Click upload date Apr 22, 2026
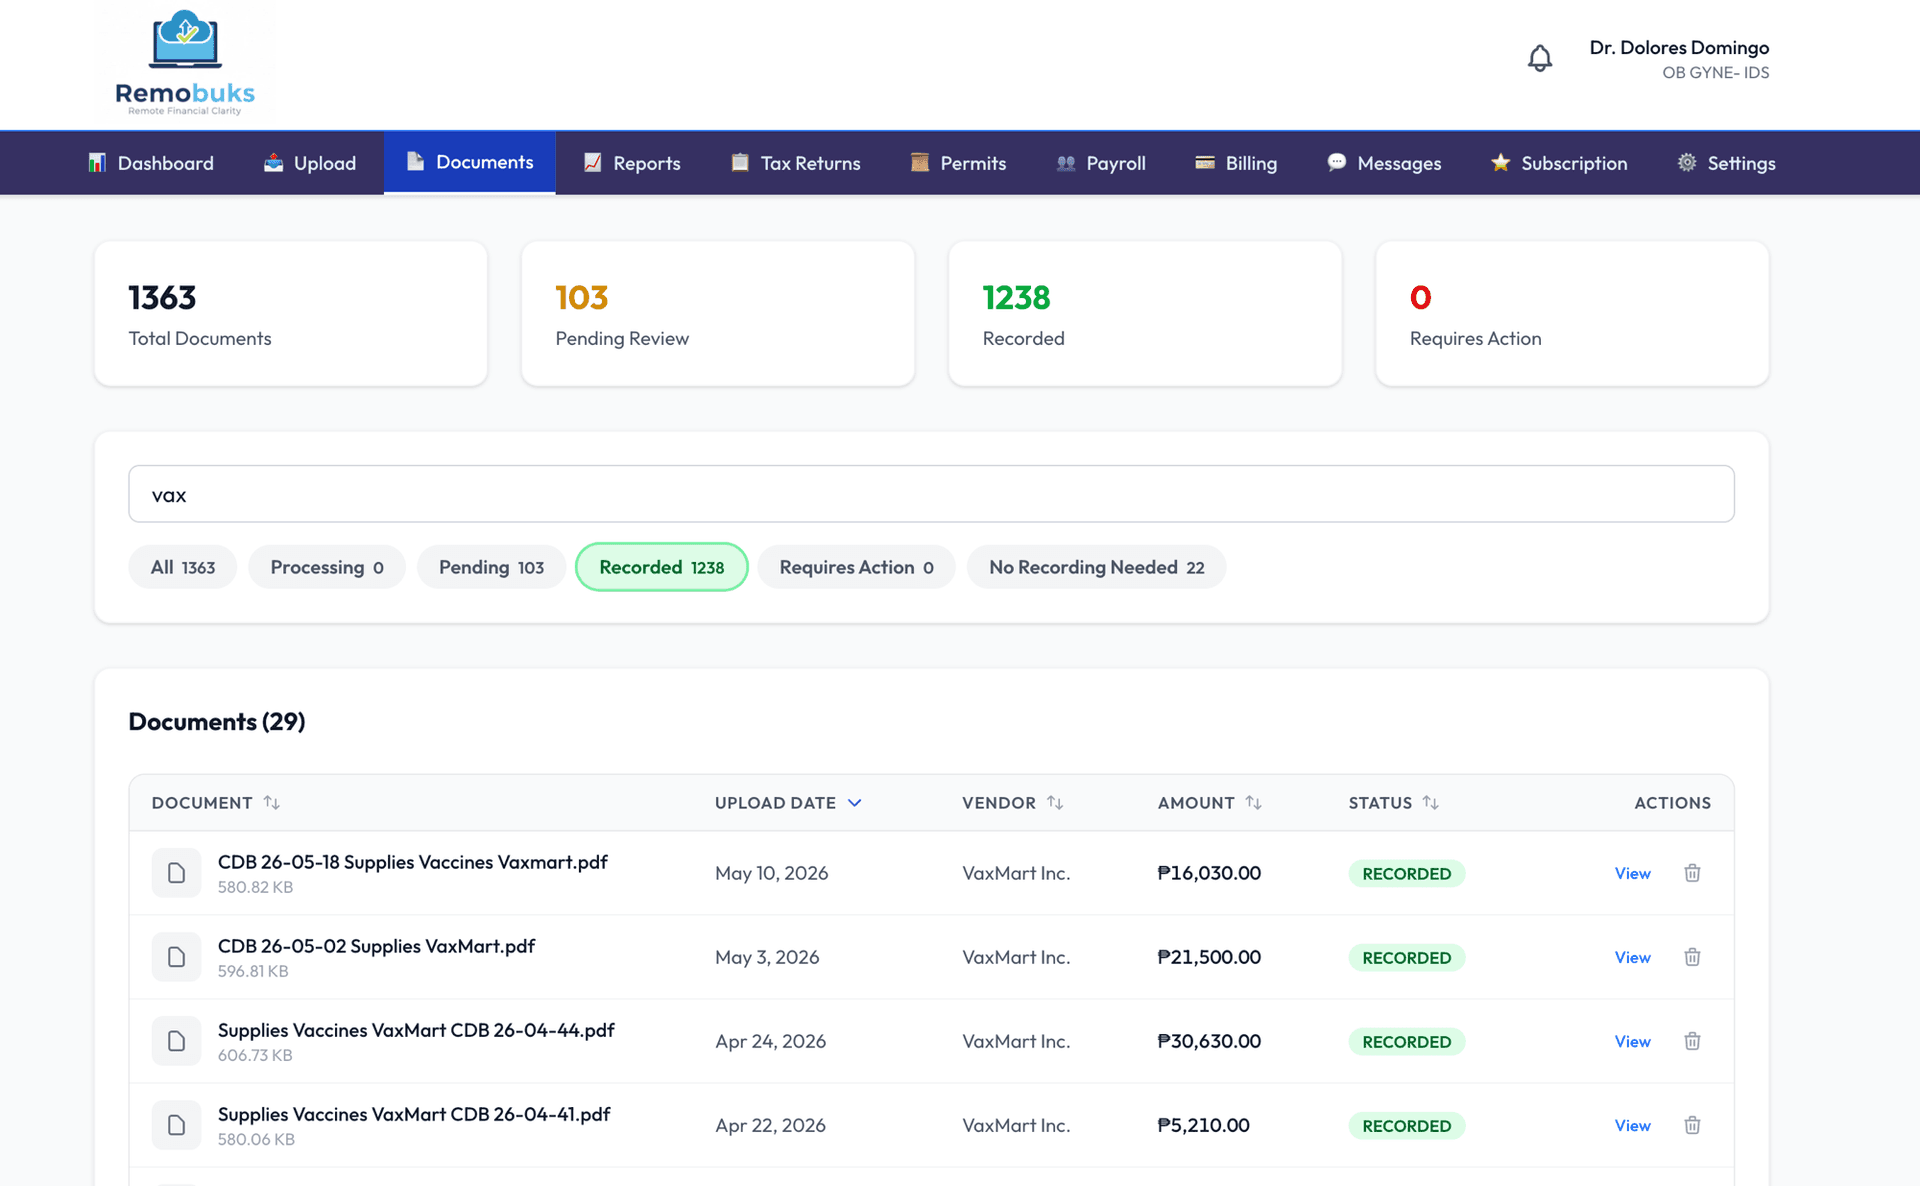This screenshot has height=1186, width=1920. click(770, 1125)
